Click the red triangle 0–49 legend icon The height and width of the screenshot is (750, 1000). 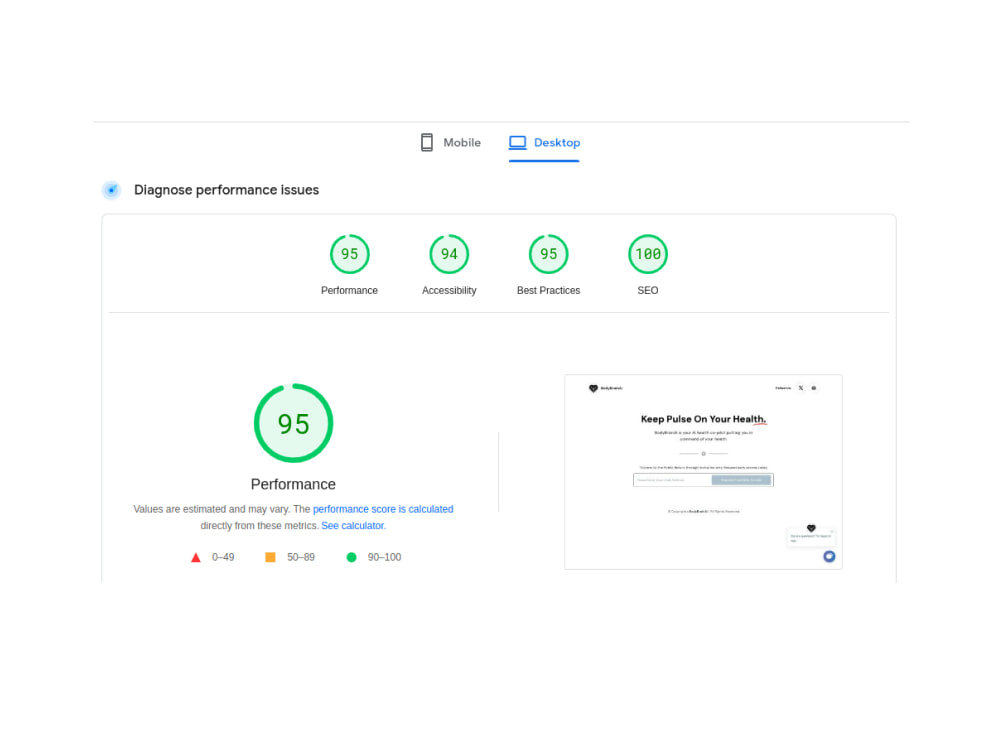196,557
